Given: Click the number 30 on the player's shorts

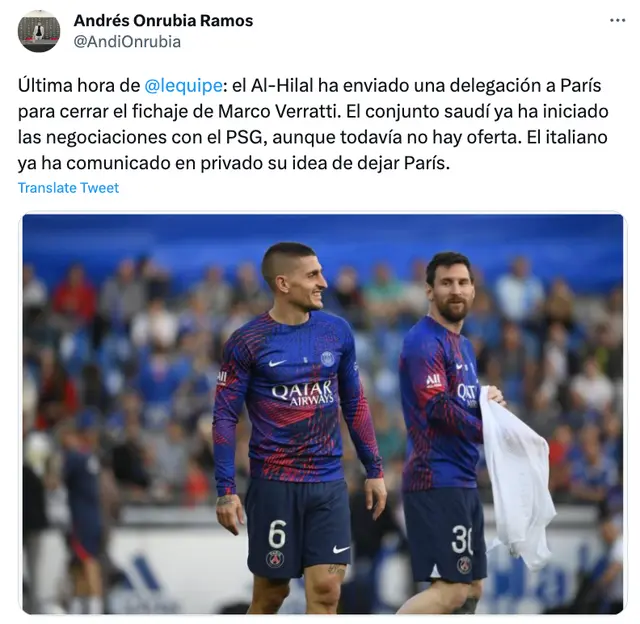Looking at the screenshot, I should 462,539.
